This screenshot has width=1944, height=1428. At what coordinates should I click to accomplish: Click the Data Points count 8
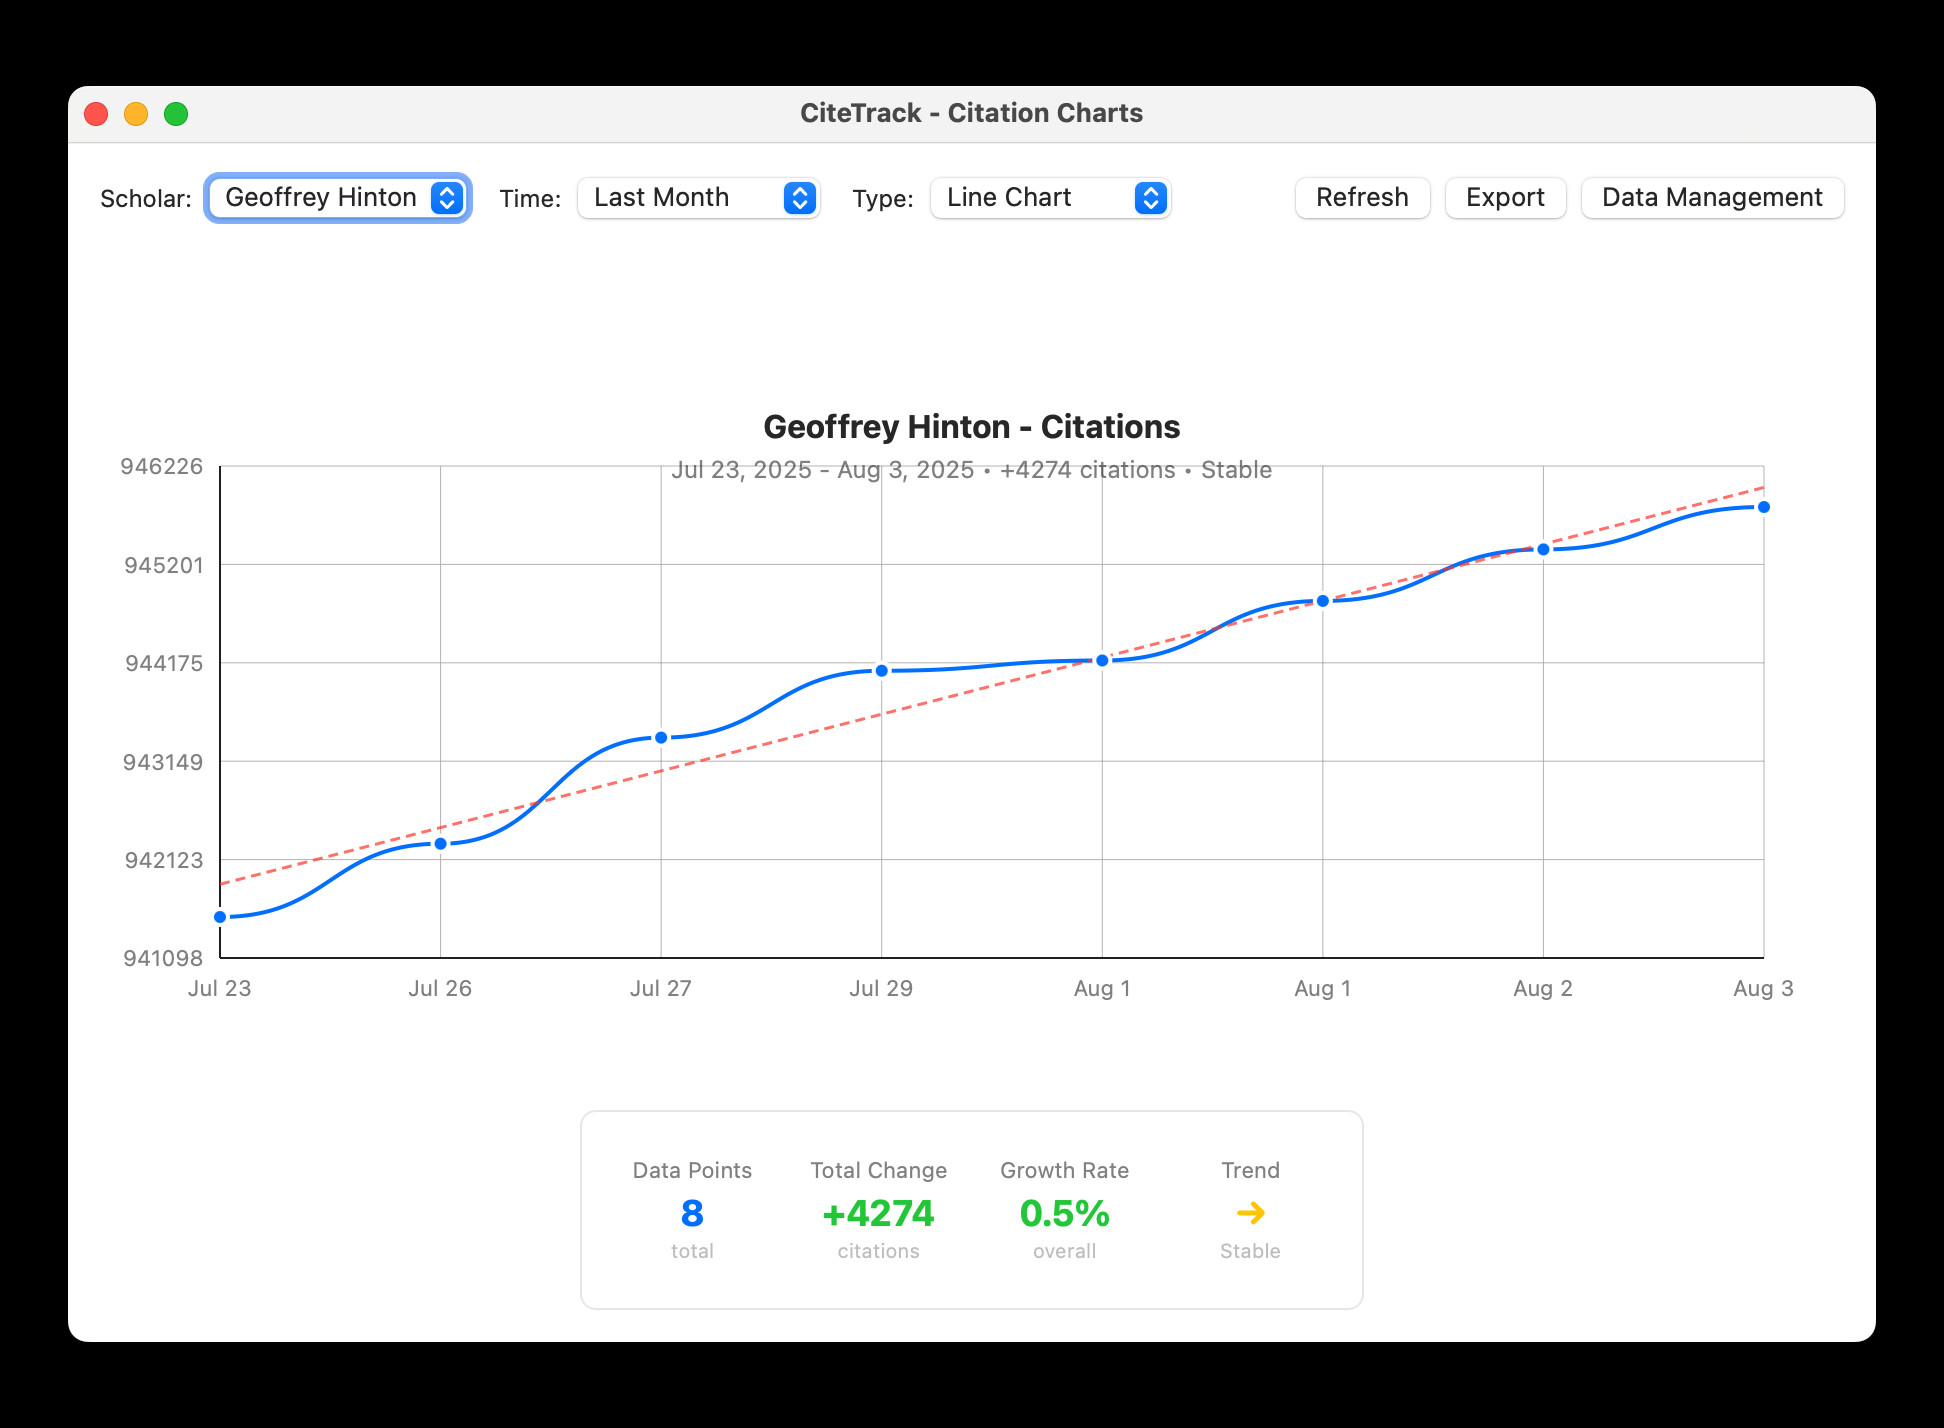pos(692,1213)
